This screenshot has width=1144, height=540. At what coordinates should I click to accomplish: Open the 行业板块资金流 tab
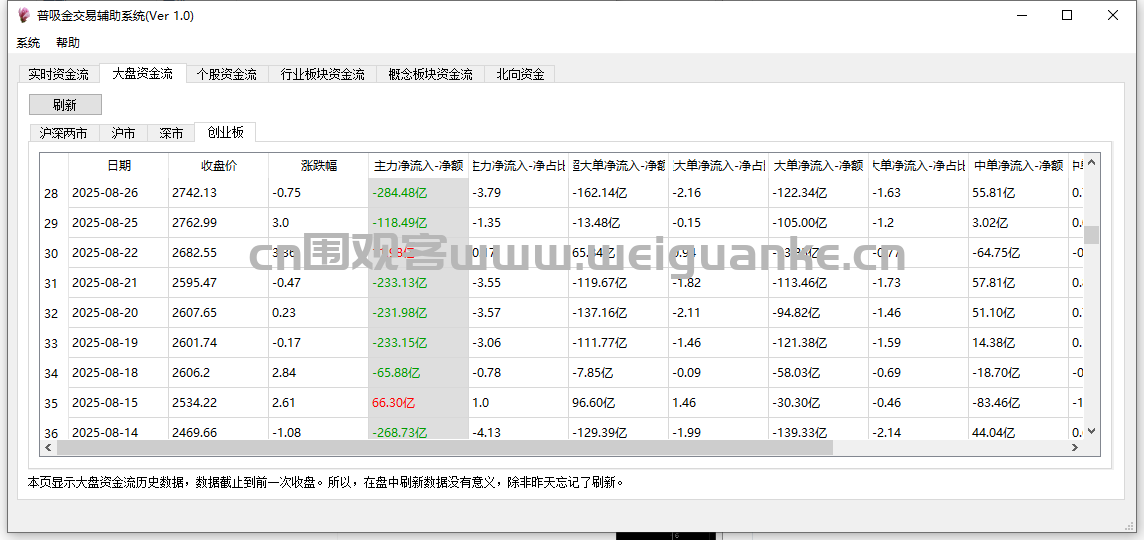tap(322, 74)
